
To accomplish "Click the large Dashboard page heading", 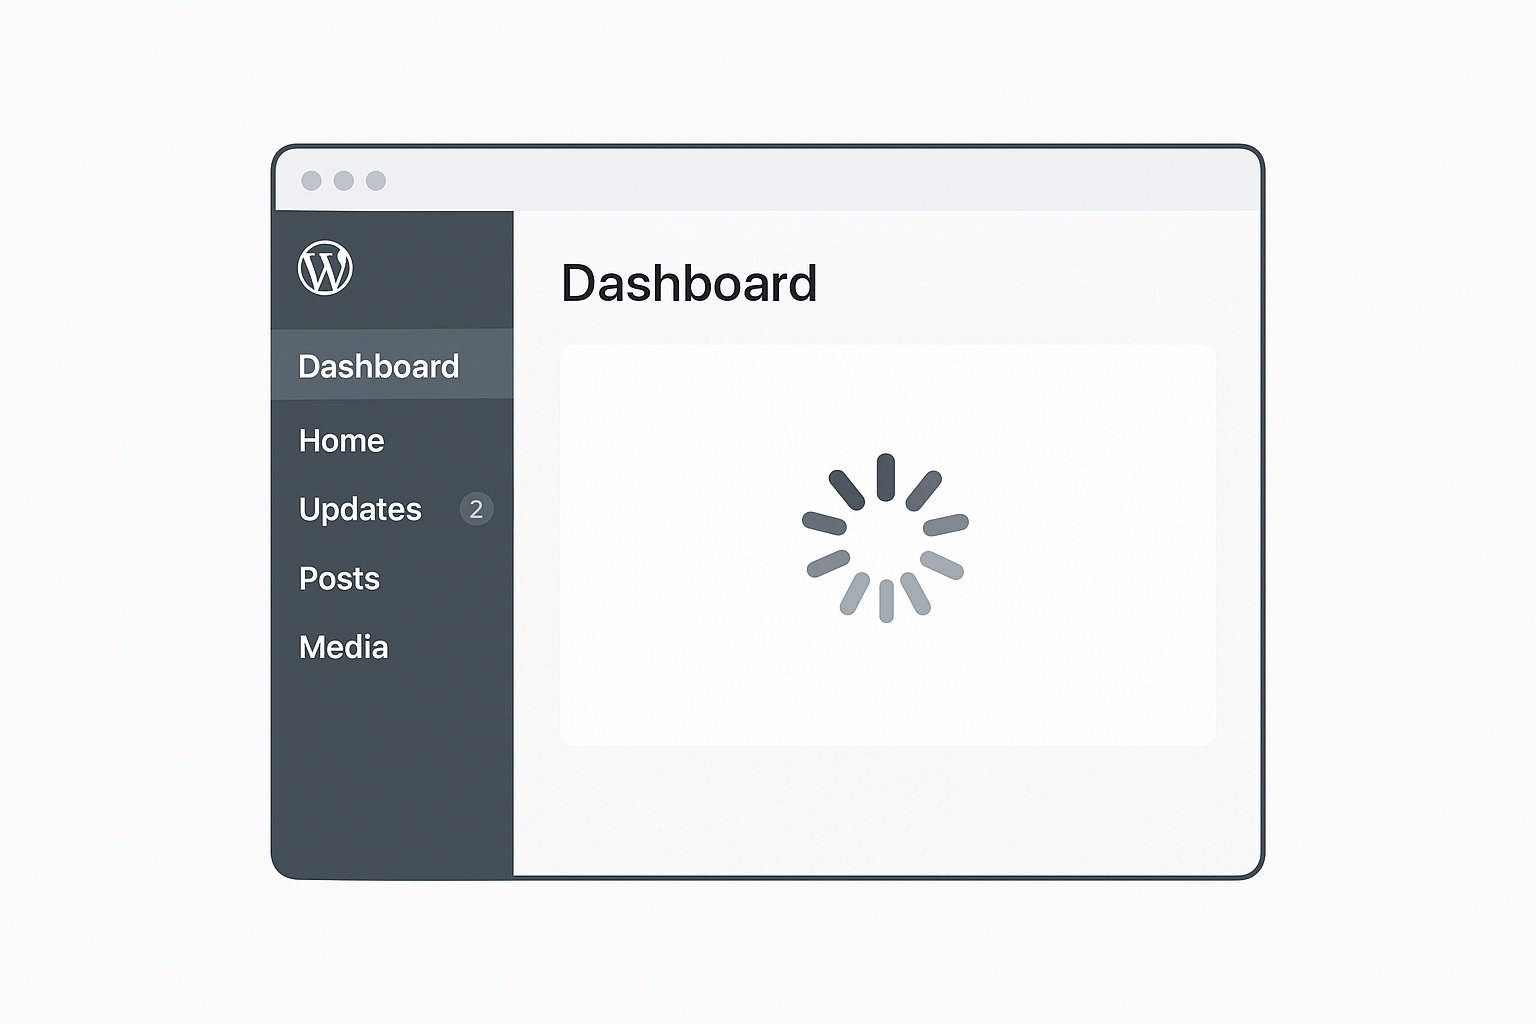I will click(x=689, y=283).
